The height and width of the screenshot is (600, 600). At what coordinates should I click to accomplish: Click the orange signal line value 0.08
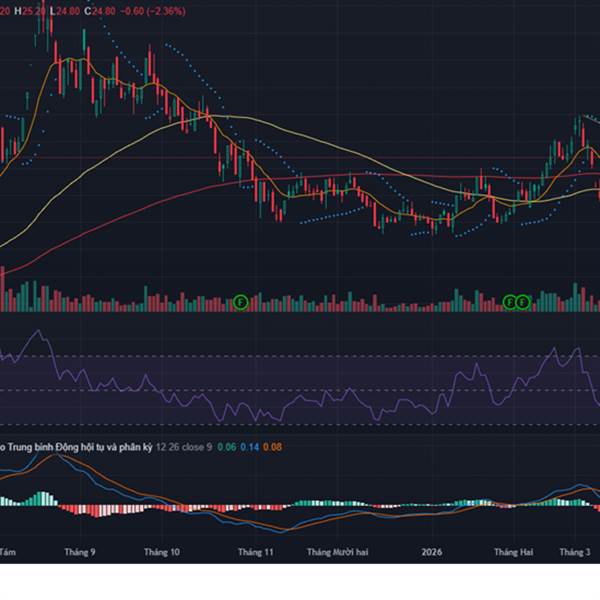272,447
